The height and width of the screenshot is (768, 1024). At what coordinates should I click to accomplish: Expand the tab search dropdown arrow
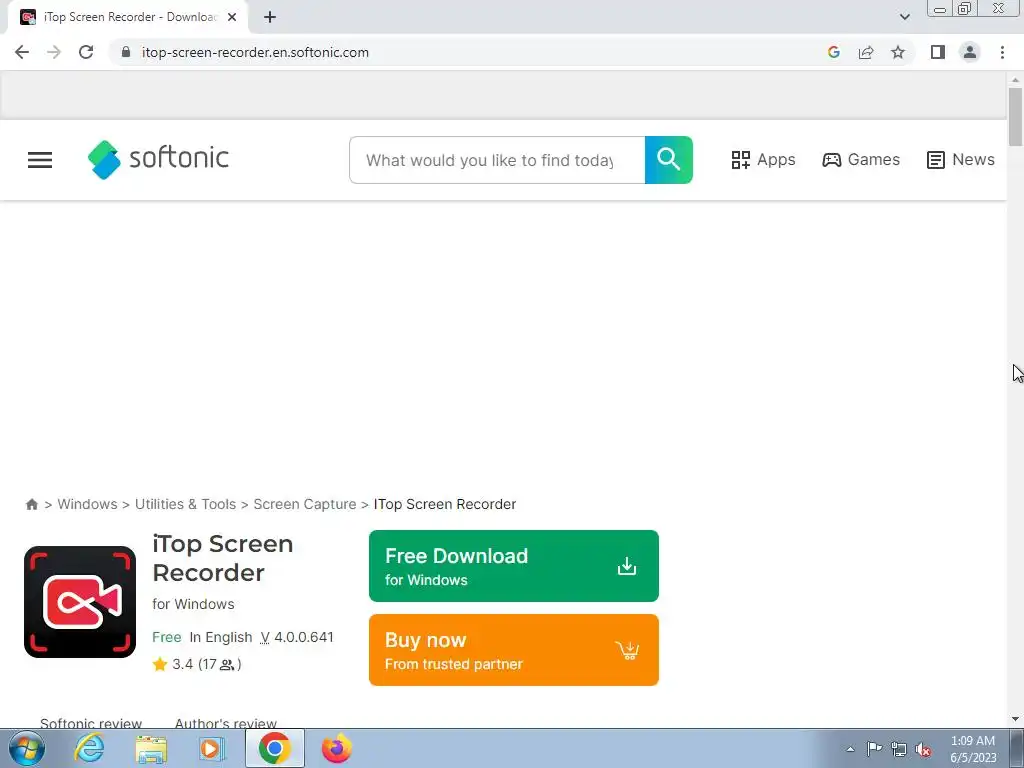coord(904,17)
